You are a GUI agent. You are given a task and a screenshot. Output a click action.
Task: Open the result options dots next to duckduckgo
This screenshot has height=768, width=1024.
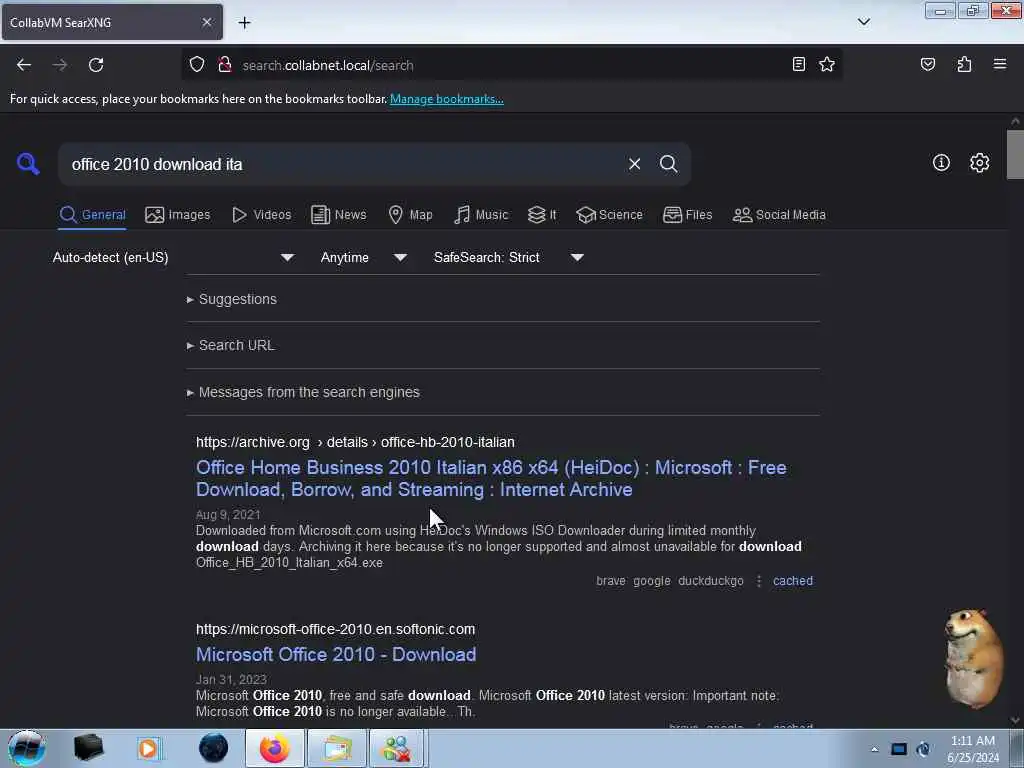click(x=758, y=581)
